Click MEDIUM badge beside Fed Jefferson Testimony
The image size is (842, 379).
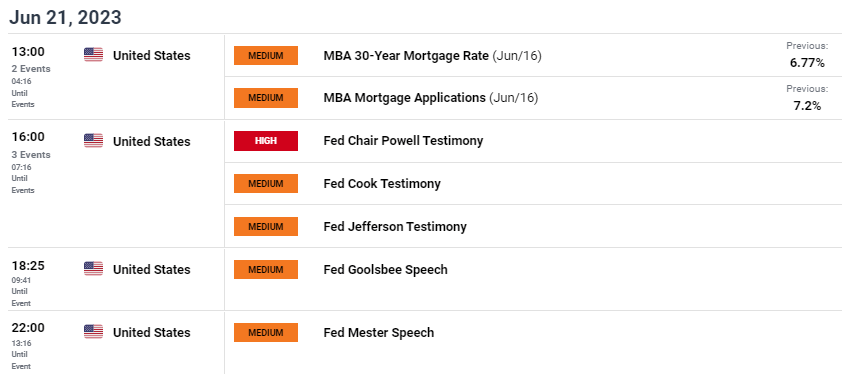click(x=266, y=227)
